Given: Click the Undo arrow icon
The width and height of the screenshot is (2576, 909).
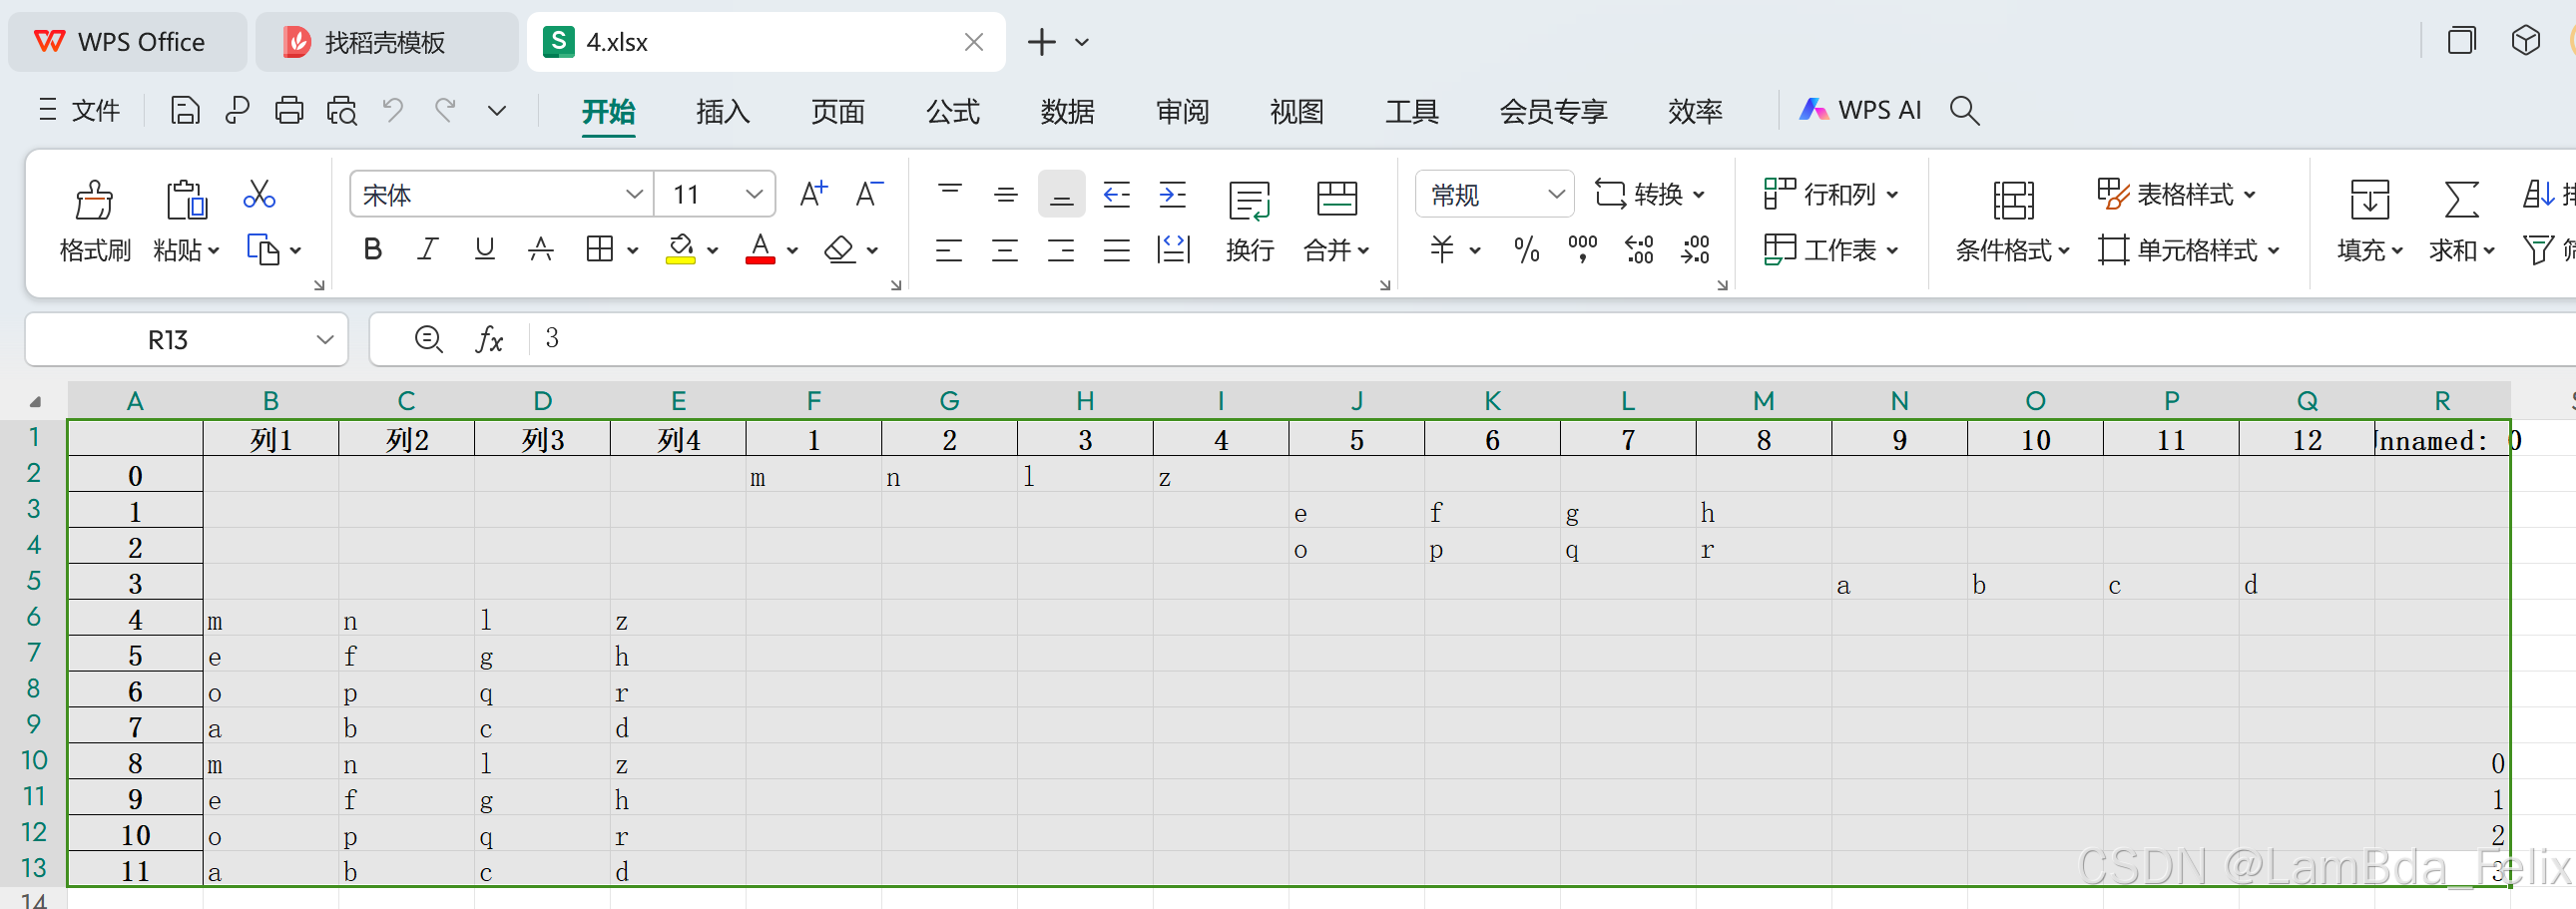Looking at the screenshot, I should [393, 110].
